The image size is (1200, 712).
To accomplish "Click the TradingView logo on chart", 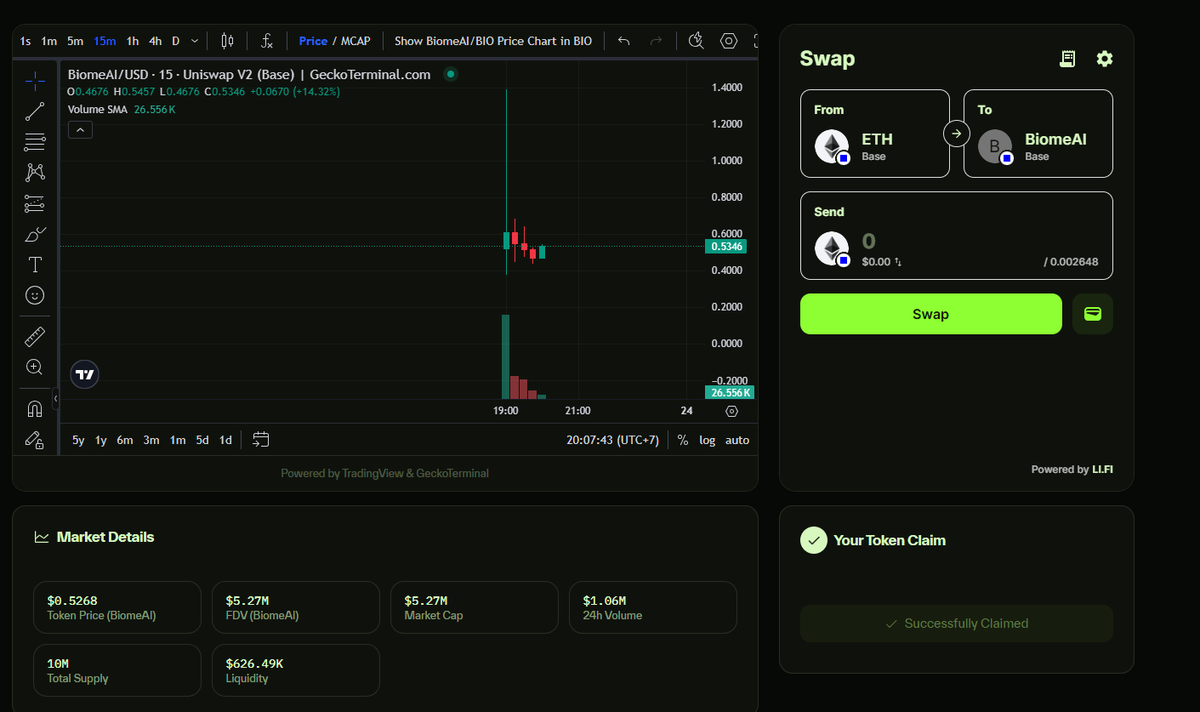I will click(x=85, y=375).
